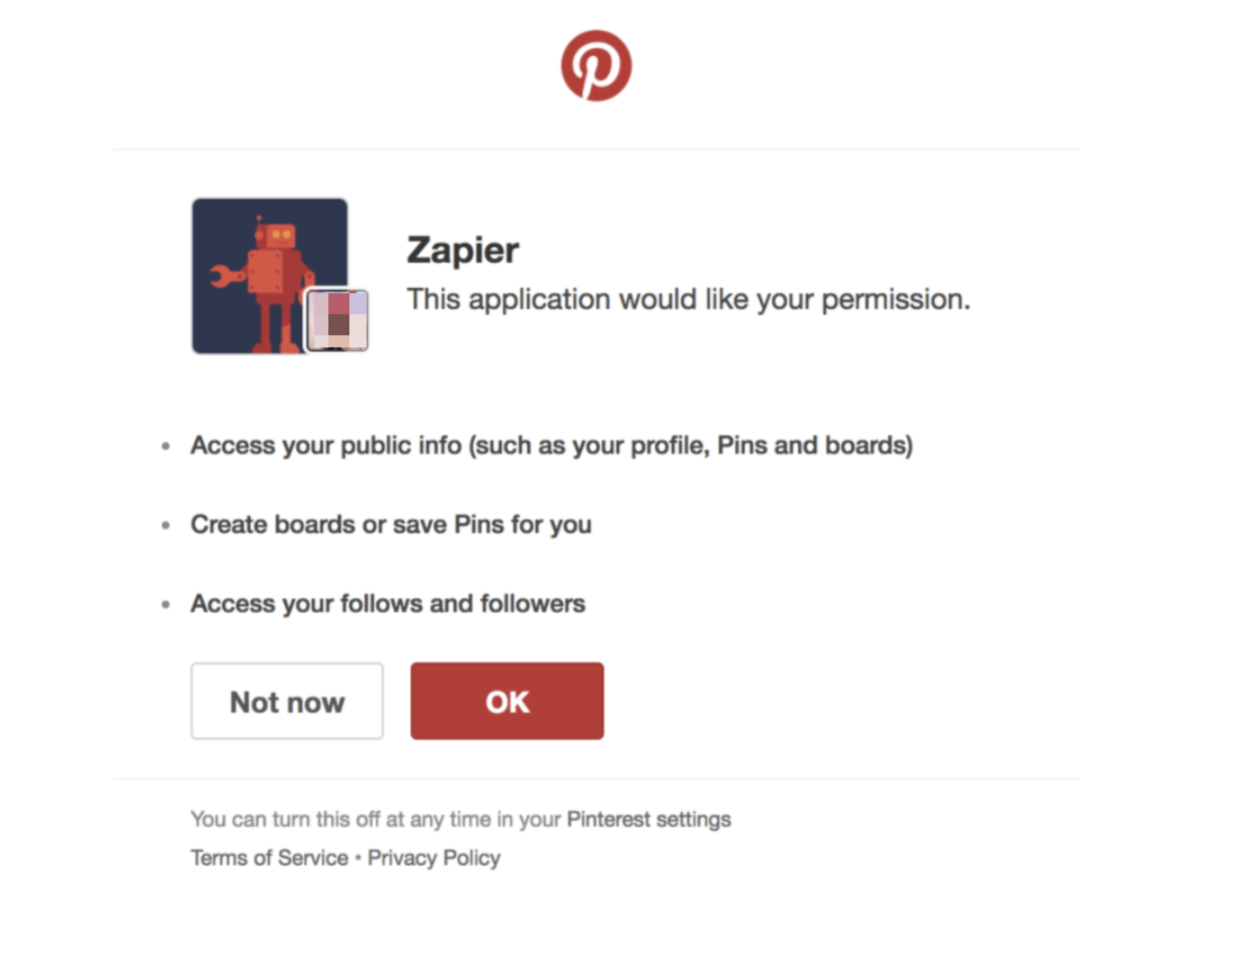
Task: Select the "Access your follows and followers" line
Action: click(x=388, y=603)
